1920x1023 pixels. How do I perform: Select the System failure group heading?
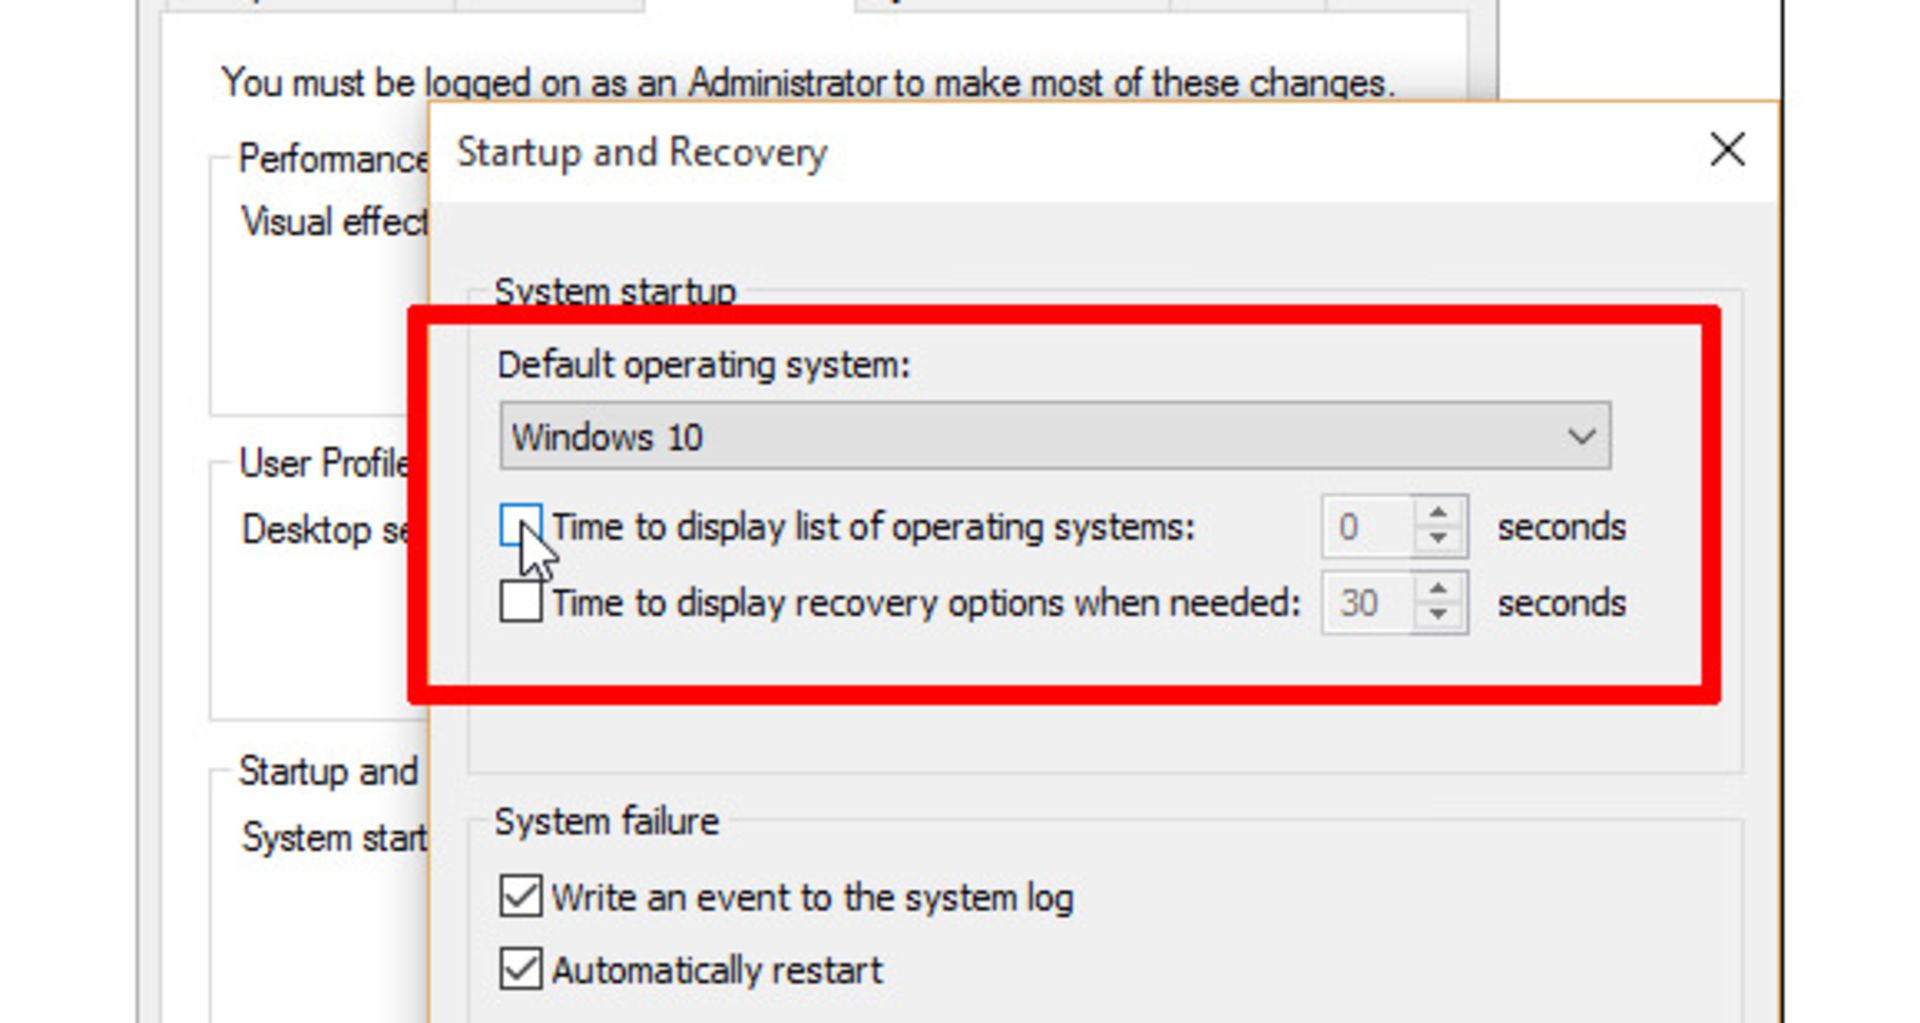click(x=607, y=821)
